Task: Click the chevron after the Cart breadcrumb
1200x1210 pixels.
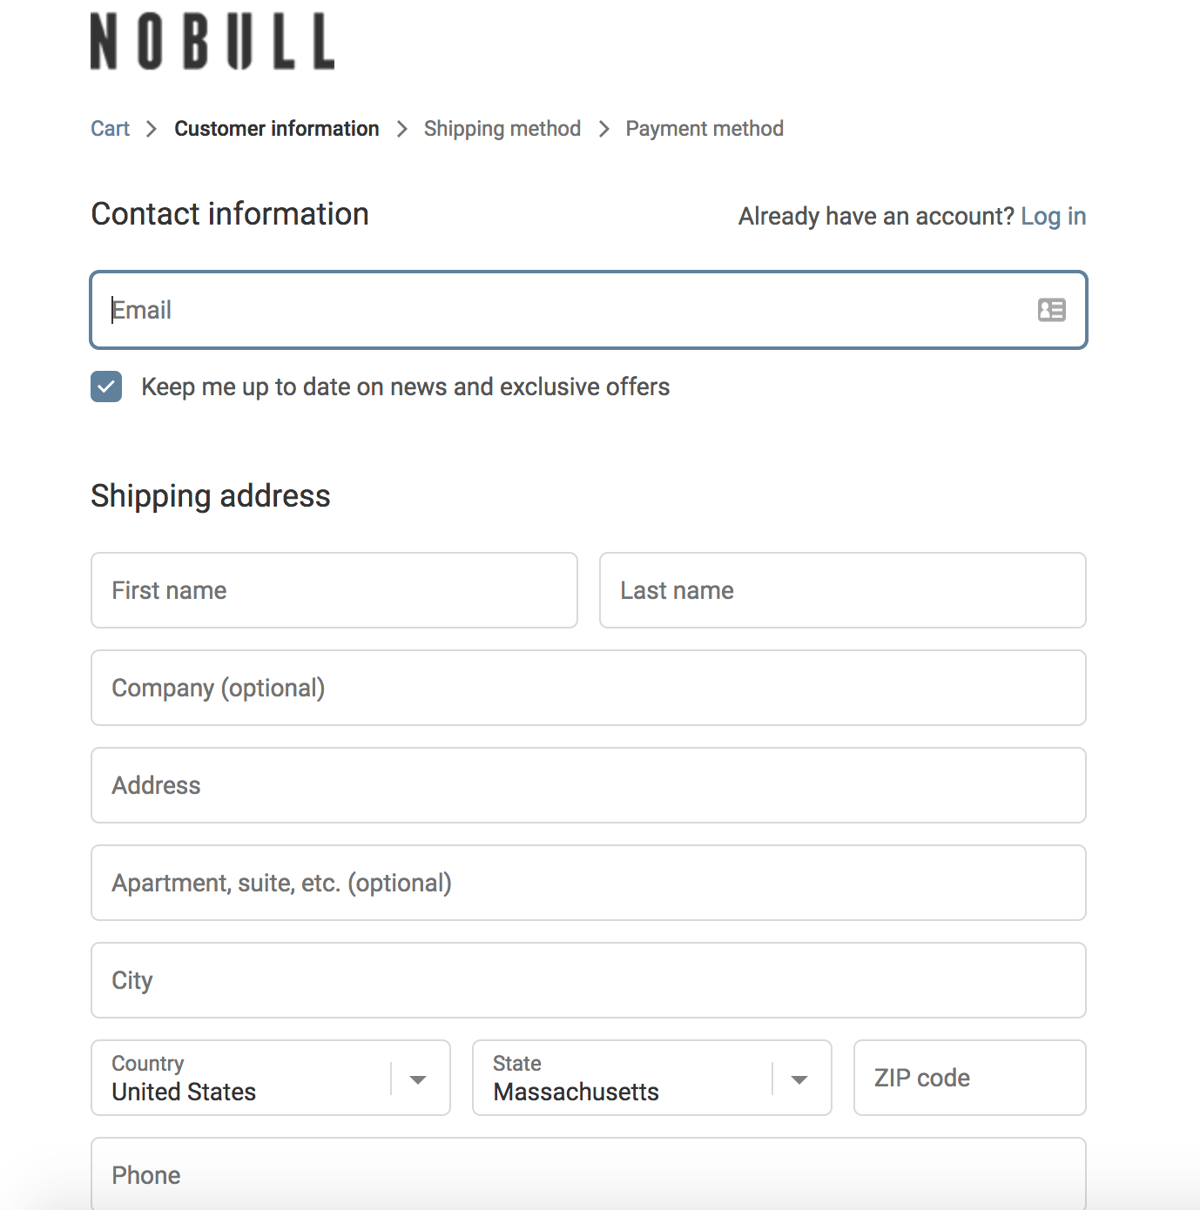Action: (x=151, y=129)
